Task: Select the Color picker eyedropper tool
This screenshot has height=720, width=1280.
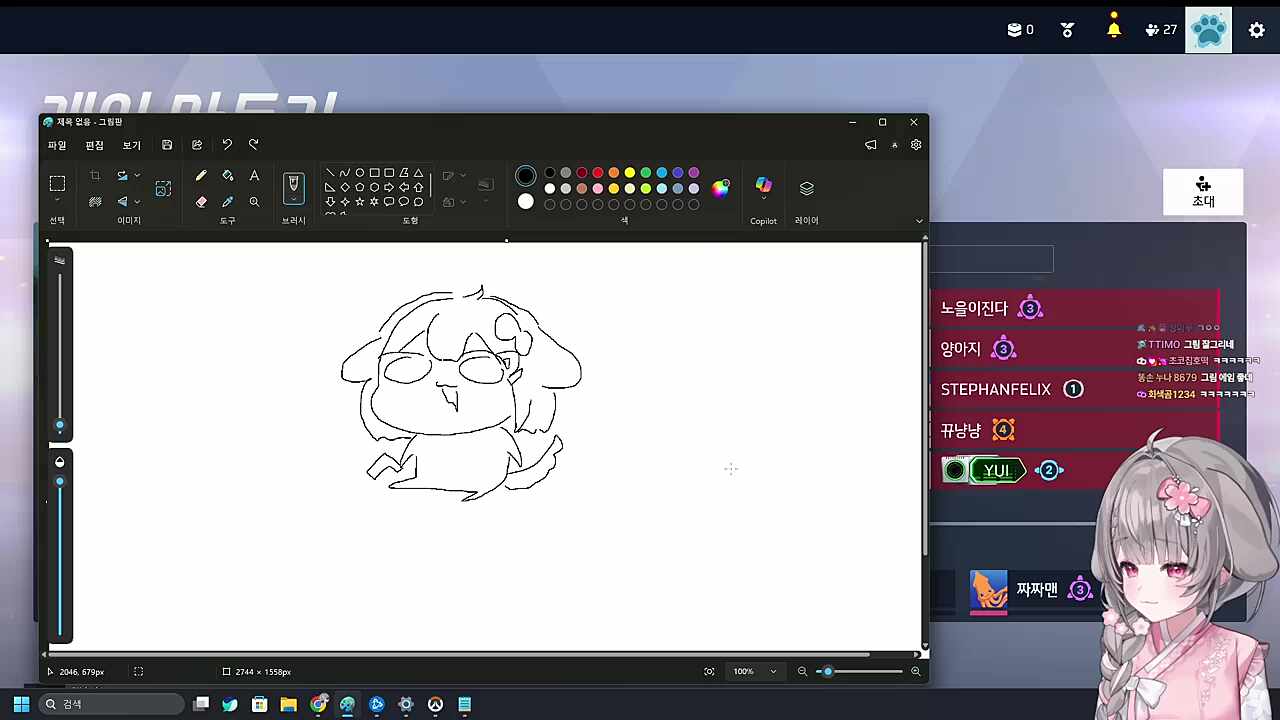Action: tap(227, 202)
